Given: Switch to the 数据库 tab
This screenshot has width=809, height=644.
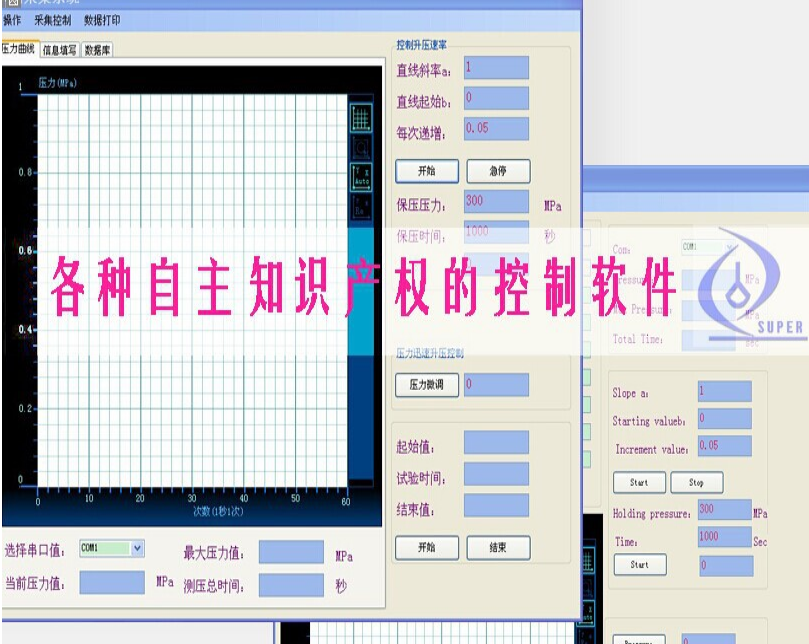Looking at the screenshot, I should click(x=97, y=49).
